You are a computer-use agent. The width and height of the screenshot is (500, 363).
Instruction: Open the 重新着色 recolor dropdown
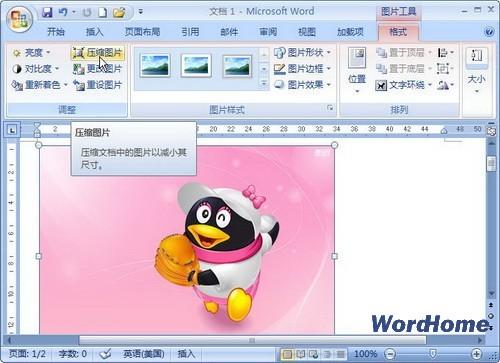39,85
